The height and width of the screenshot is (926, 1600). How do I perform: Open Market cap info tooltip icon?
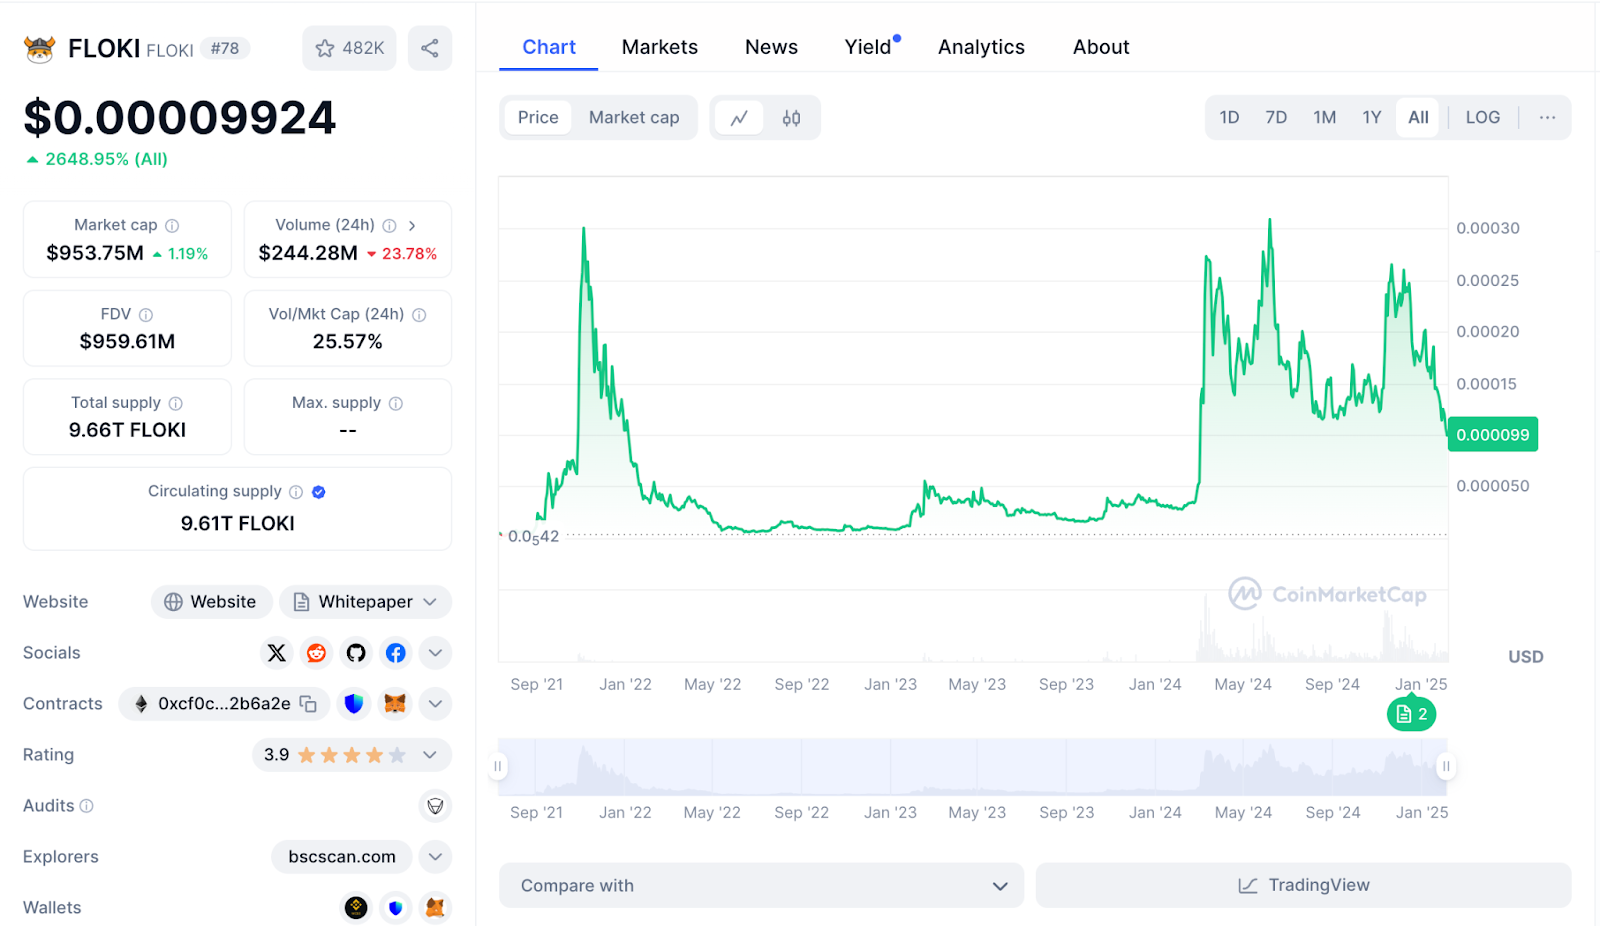point(172,226)
